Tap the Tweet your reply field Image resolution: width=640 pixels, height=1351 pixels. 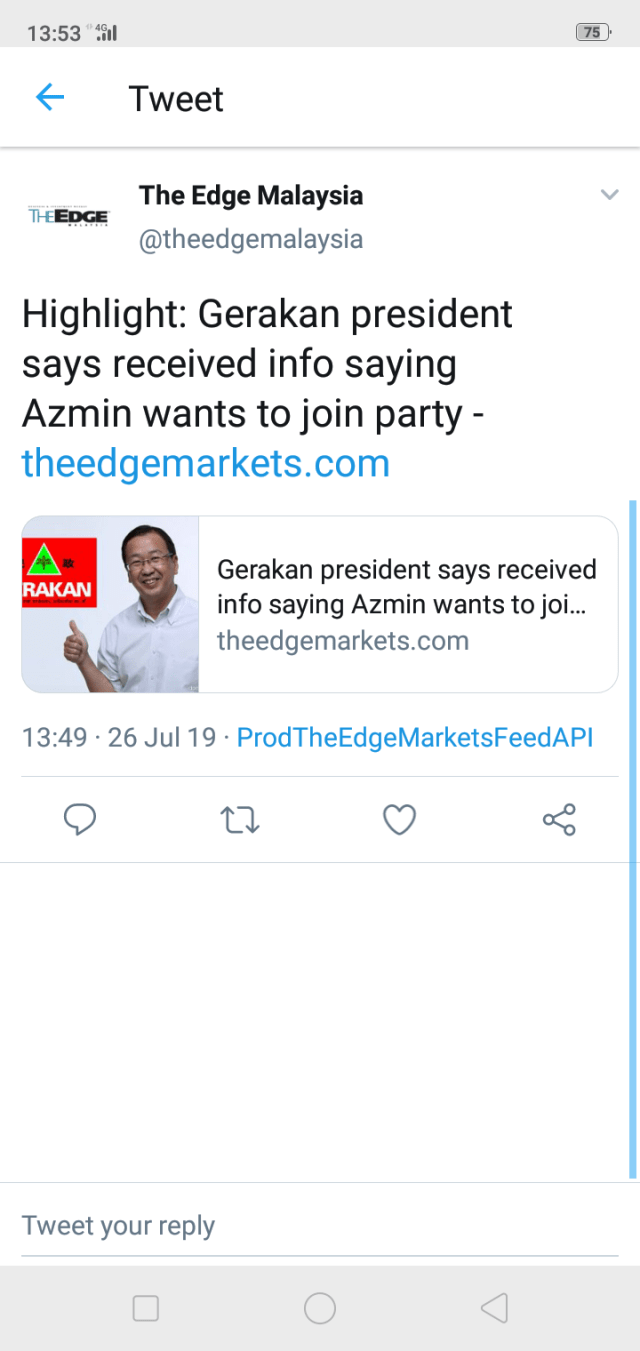tap(319, 1226)
